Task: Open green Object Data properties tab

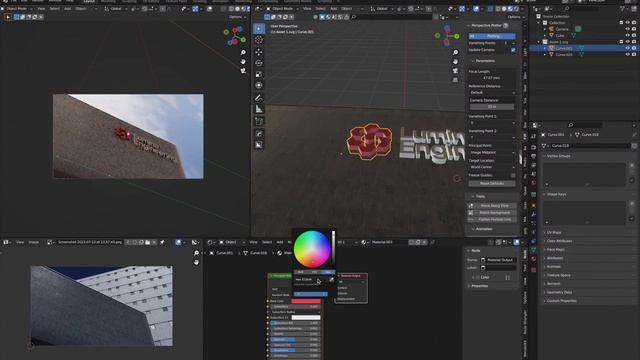Action: click(533, 250)
